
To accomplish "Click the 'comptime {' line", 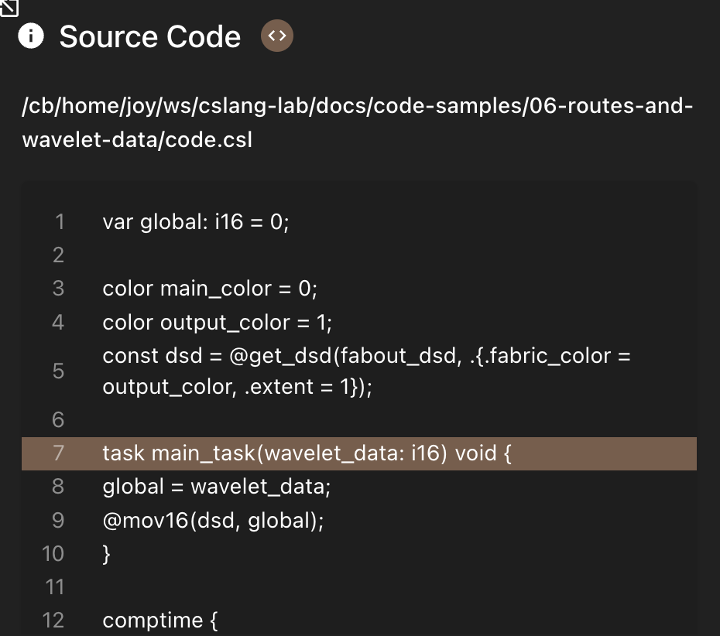I will coord(160,621).
